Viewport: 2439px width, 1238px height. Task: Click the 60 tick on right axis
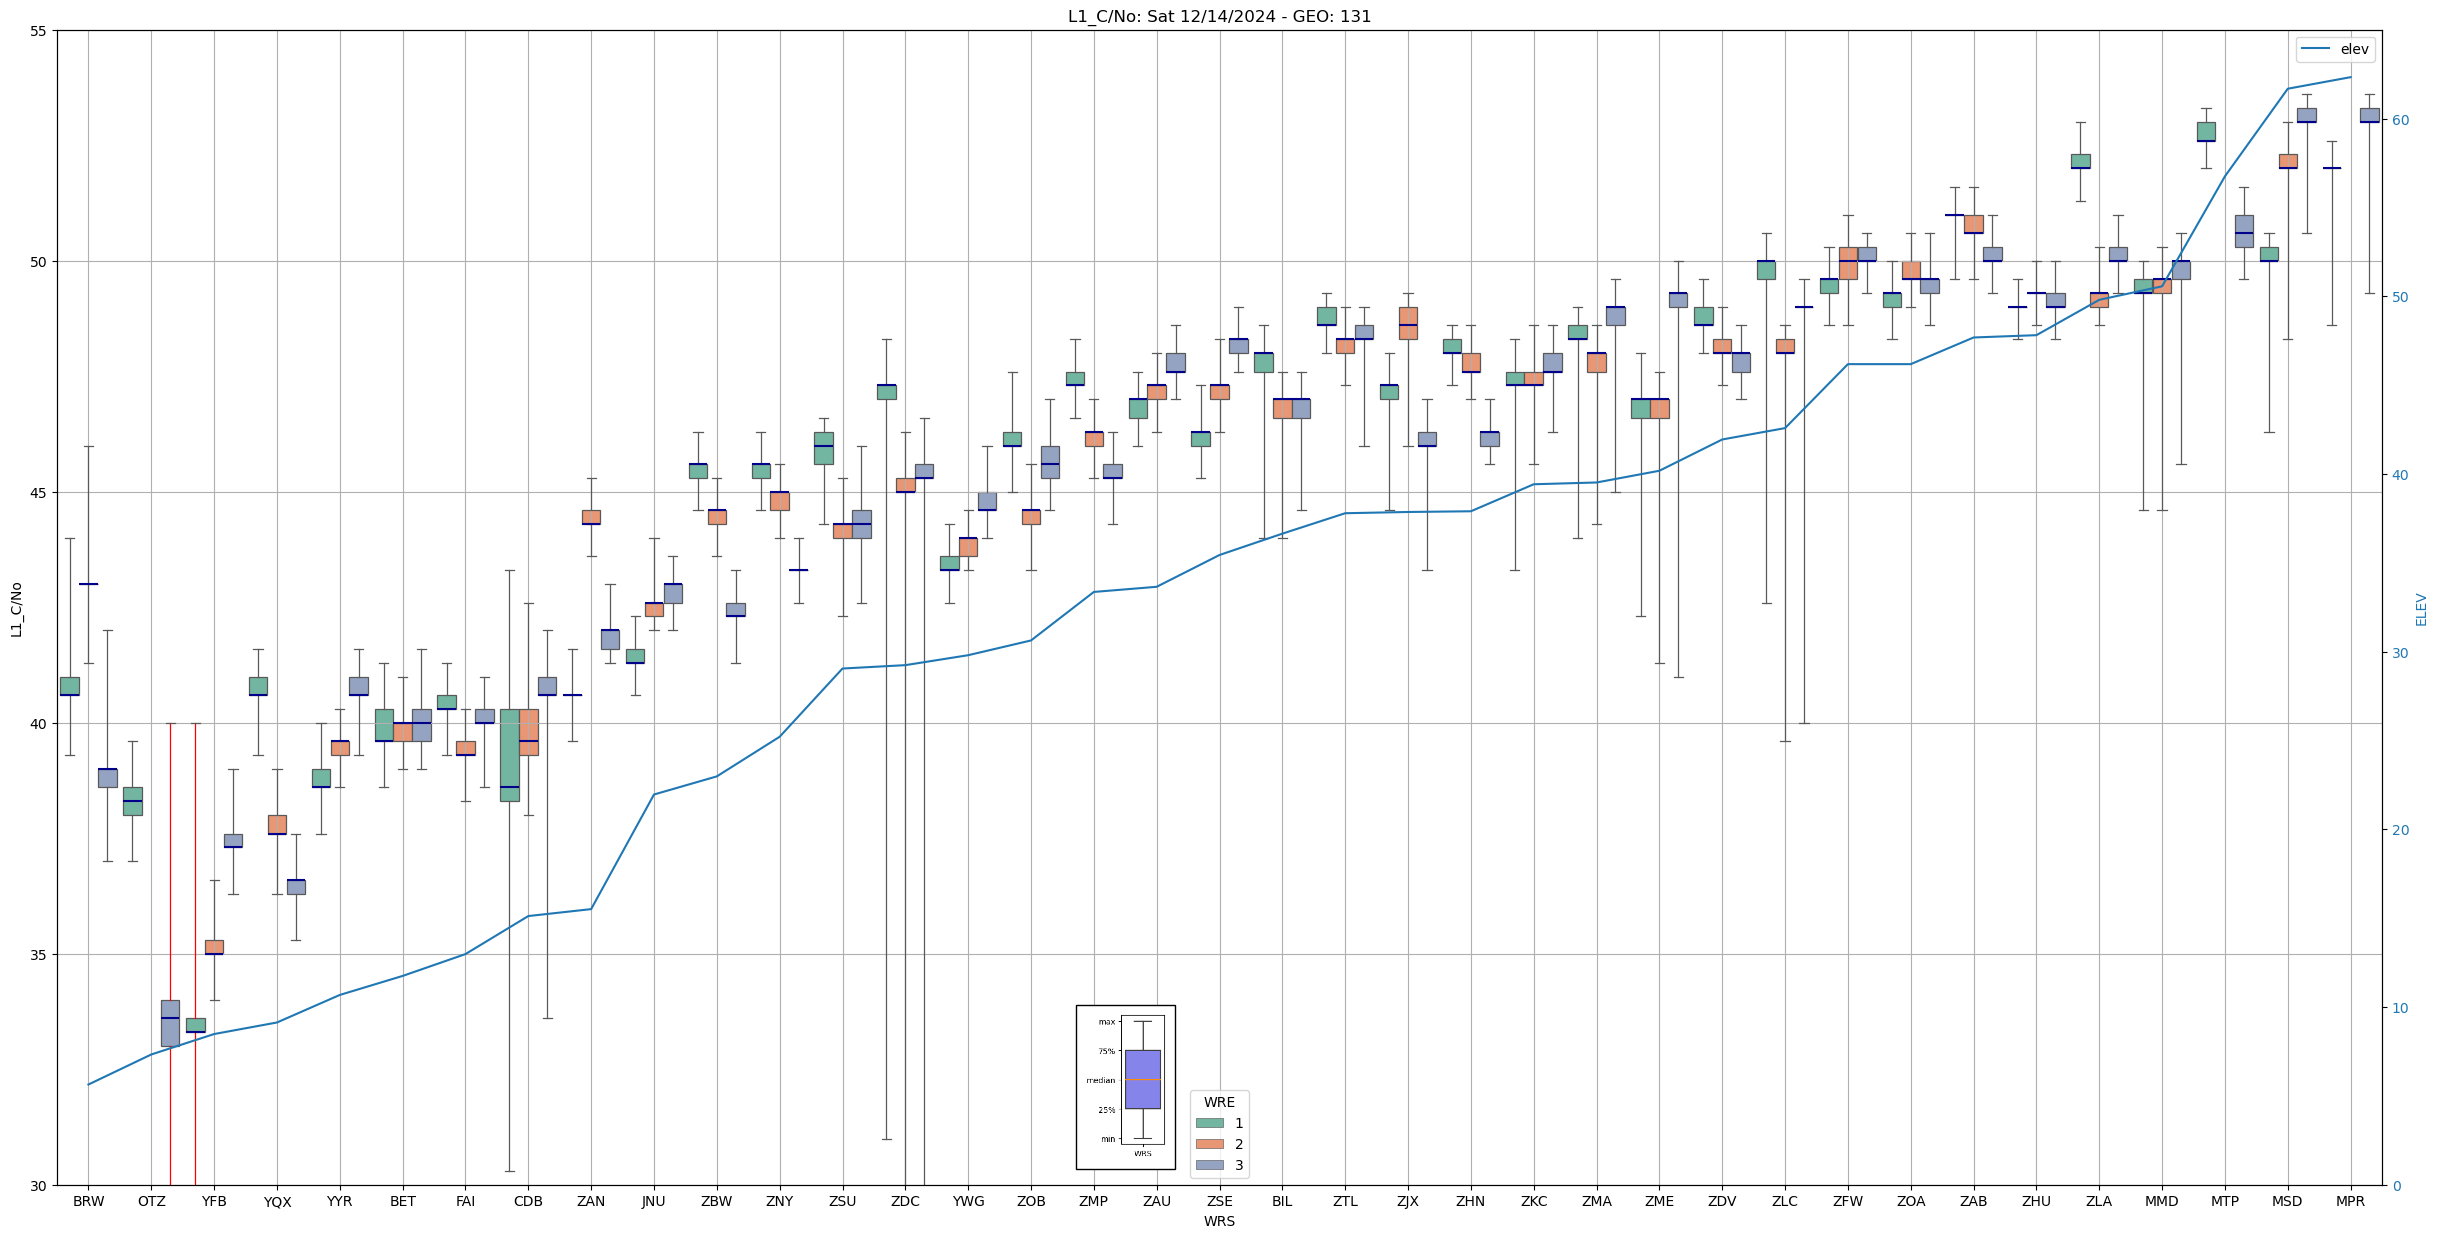2400,120
